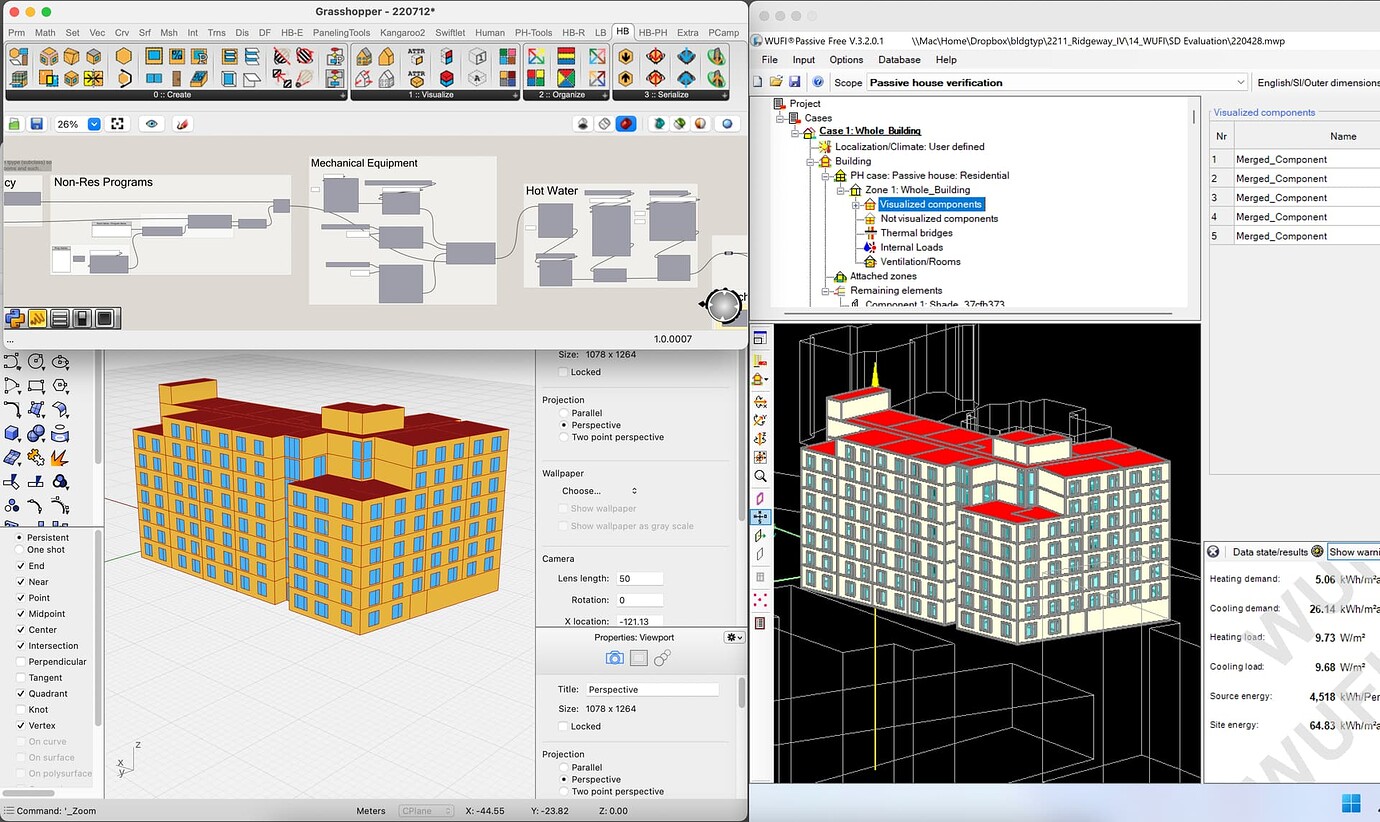Click the magnifier icon in WUFI 3D toolbar

click(x=760, y=476)
